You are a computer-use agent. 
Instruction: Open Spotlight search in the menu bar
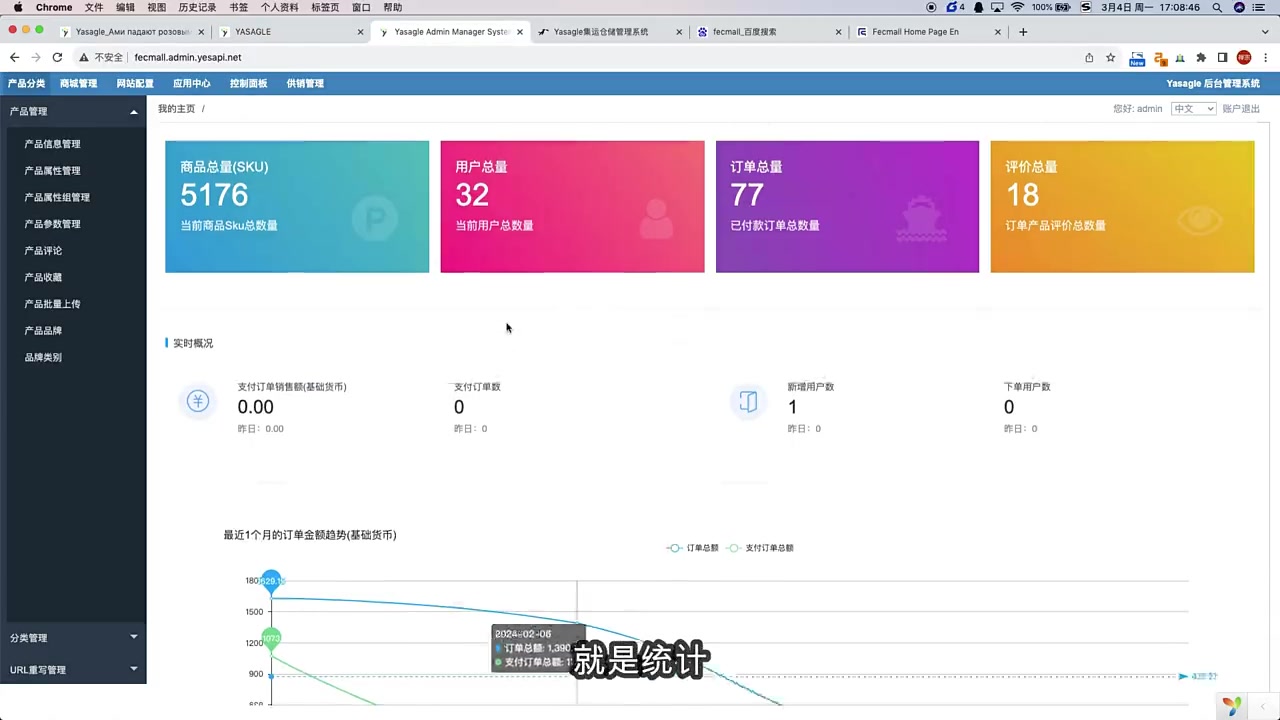coord(1218,7)
